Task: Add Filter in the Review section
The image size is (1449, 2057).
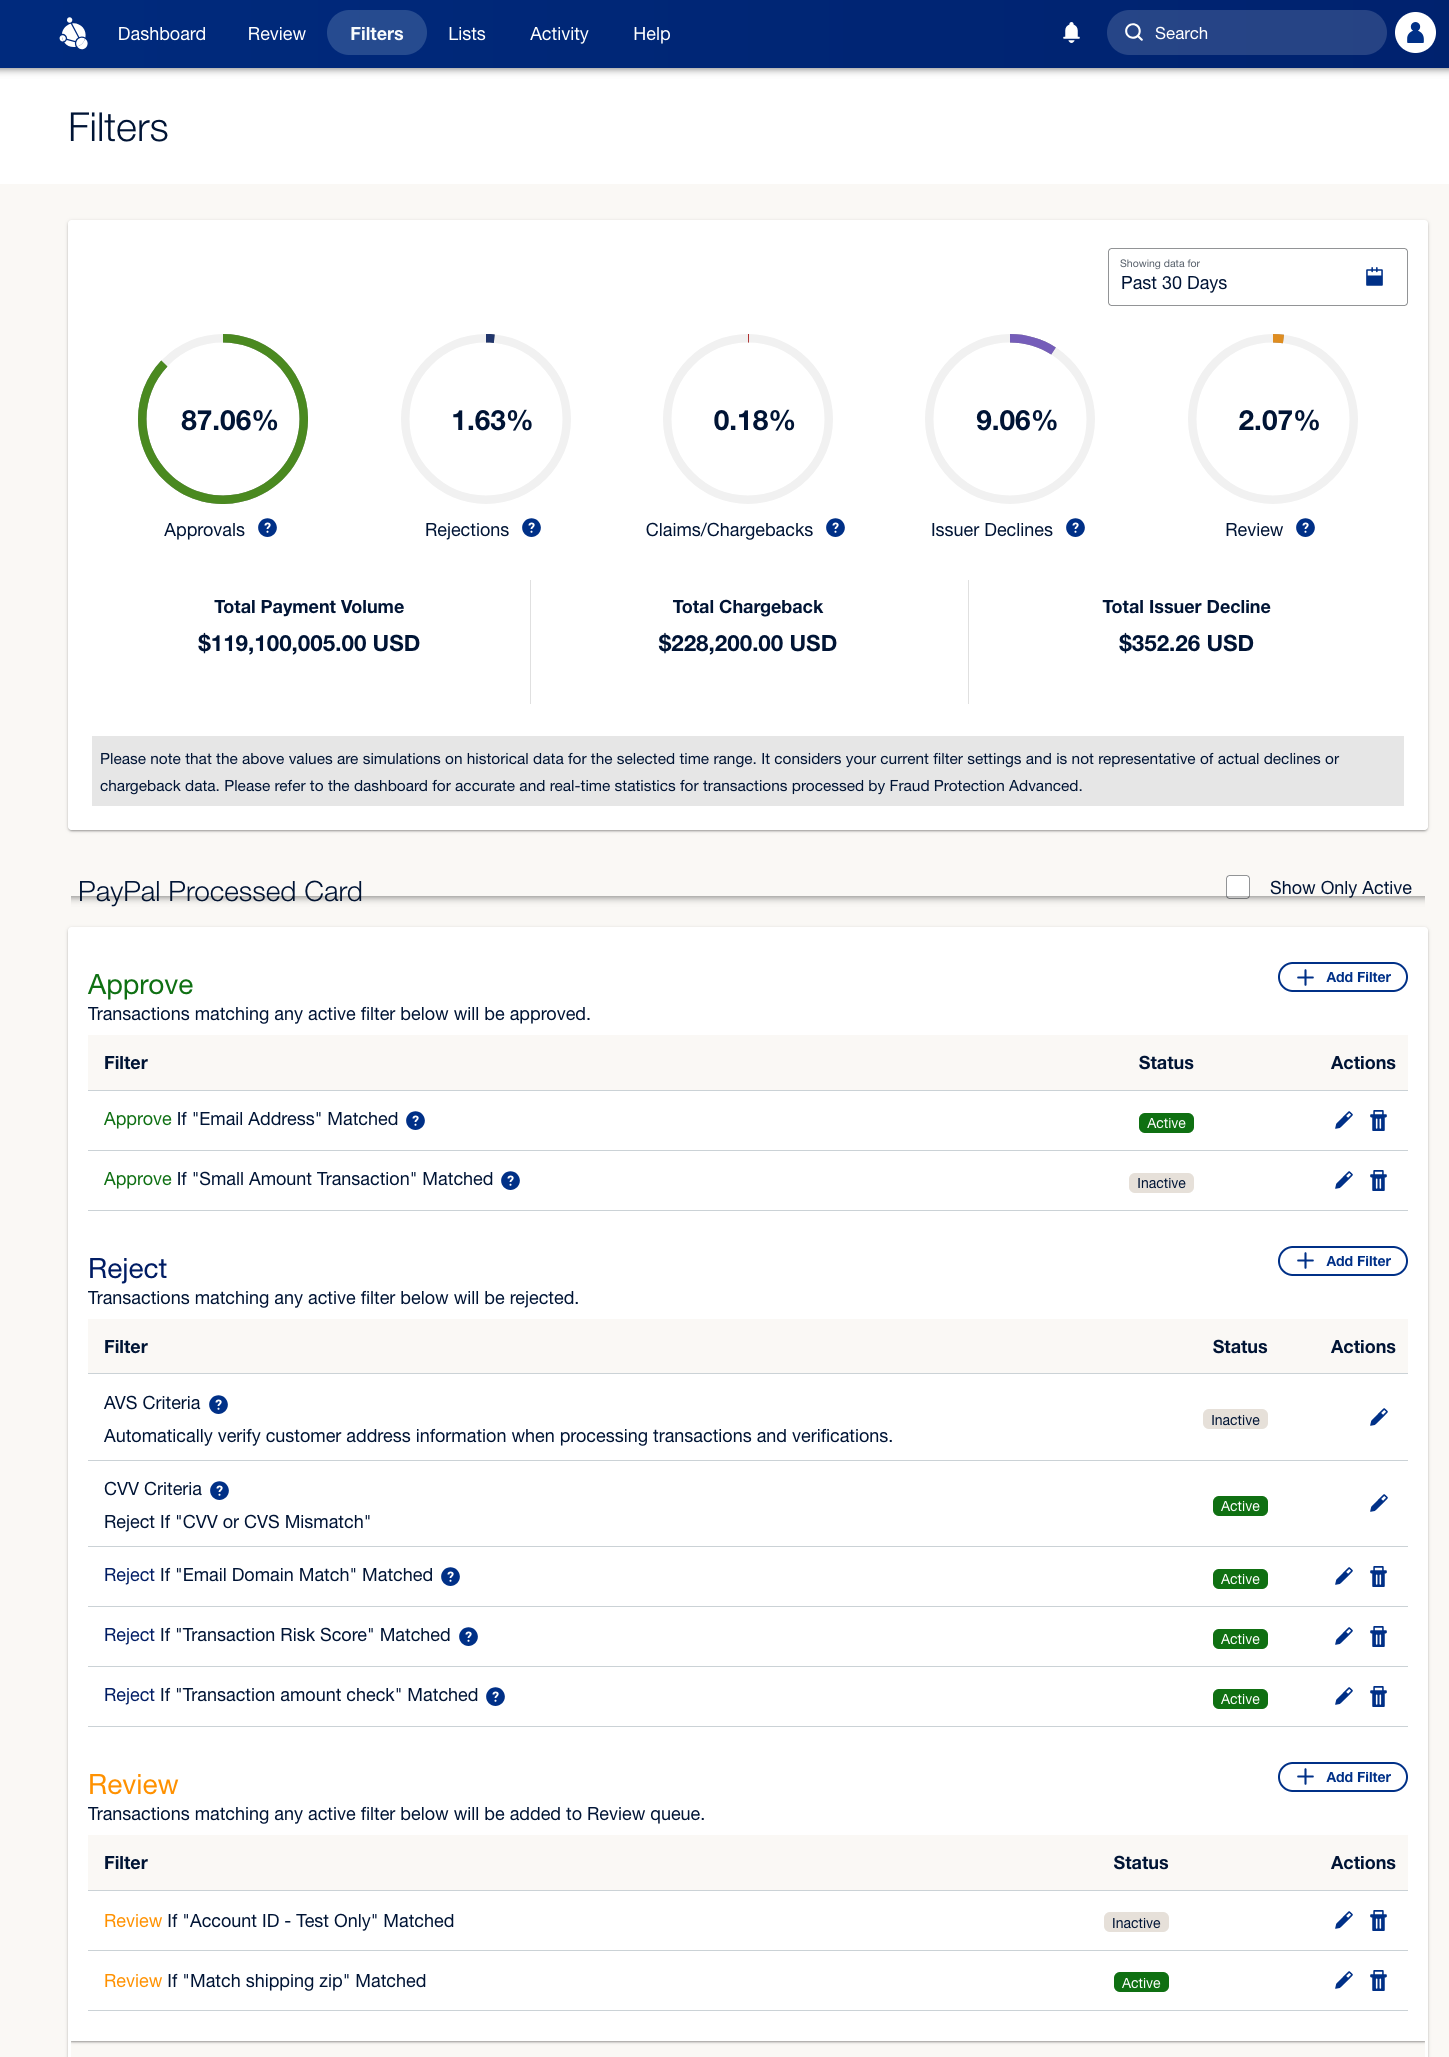Action: tap(1342, 1777)
